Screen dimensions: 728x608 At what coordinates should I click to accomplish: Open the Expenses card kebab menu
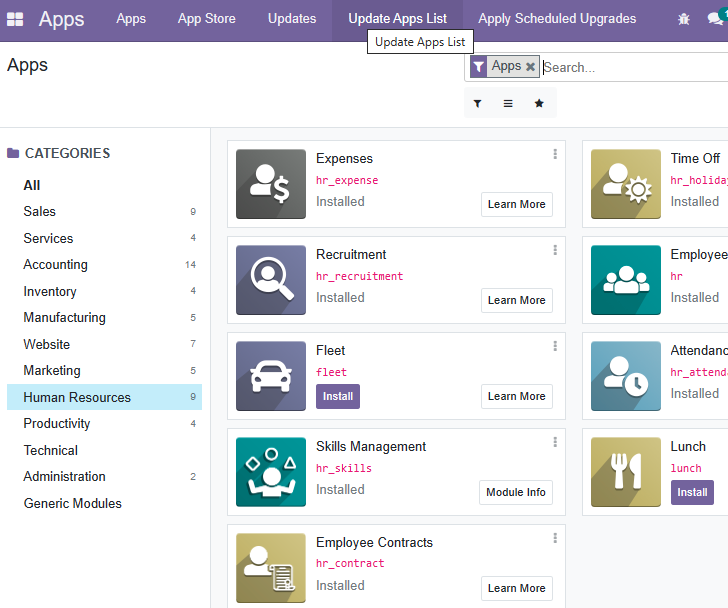[x=555, y=154]
